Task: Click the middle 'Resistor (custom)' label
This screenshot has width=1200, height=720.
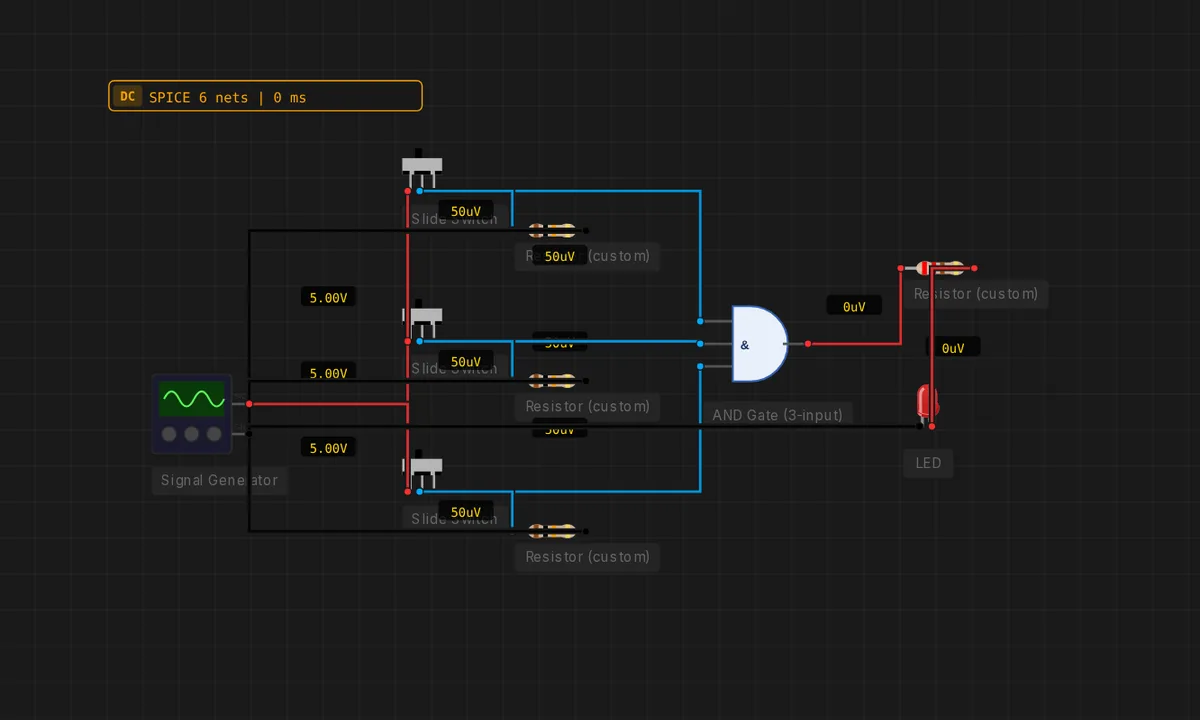Action: [x=588, y=407]
